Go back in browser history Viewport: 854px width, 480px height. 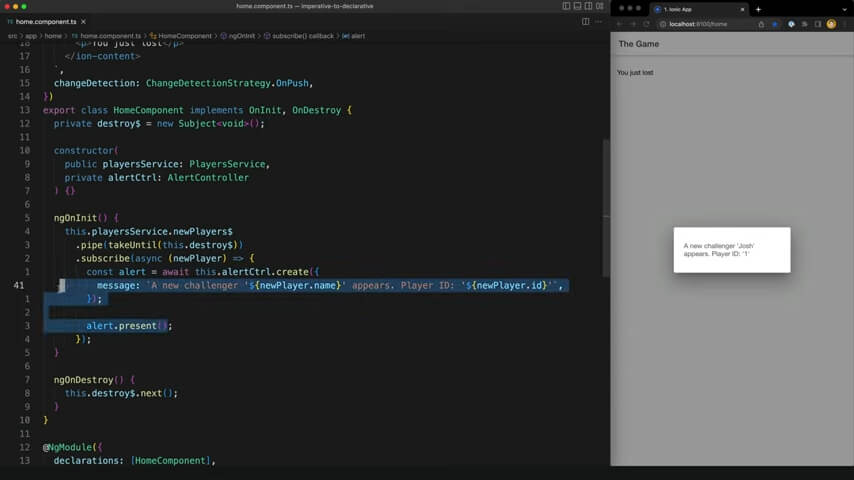[619, 24]
